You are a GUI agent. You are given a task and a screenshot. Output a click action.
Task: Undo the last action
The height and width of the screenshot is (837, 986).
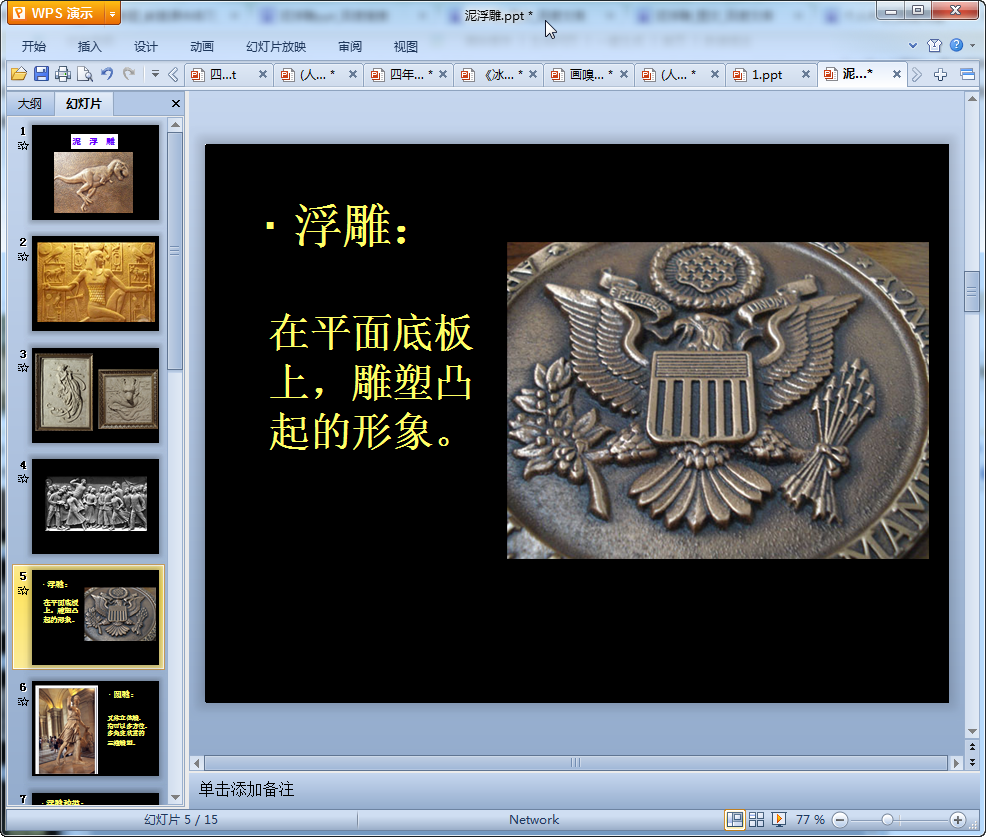click(107, 74)
